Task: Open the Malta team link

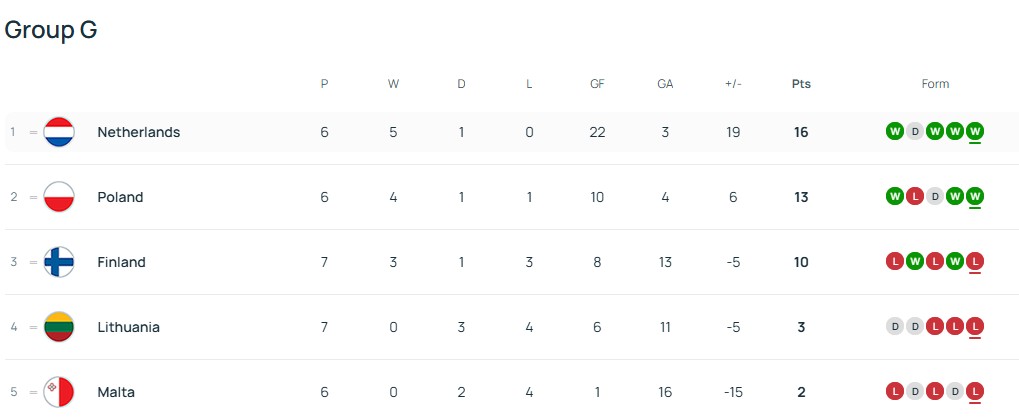Action: (116, 392)
